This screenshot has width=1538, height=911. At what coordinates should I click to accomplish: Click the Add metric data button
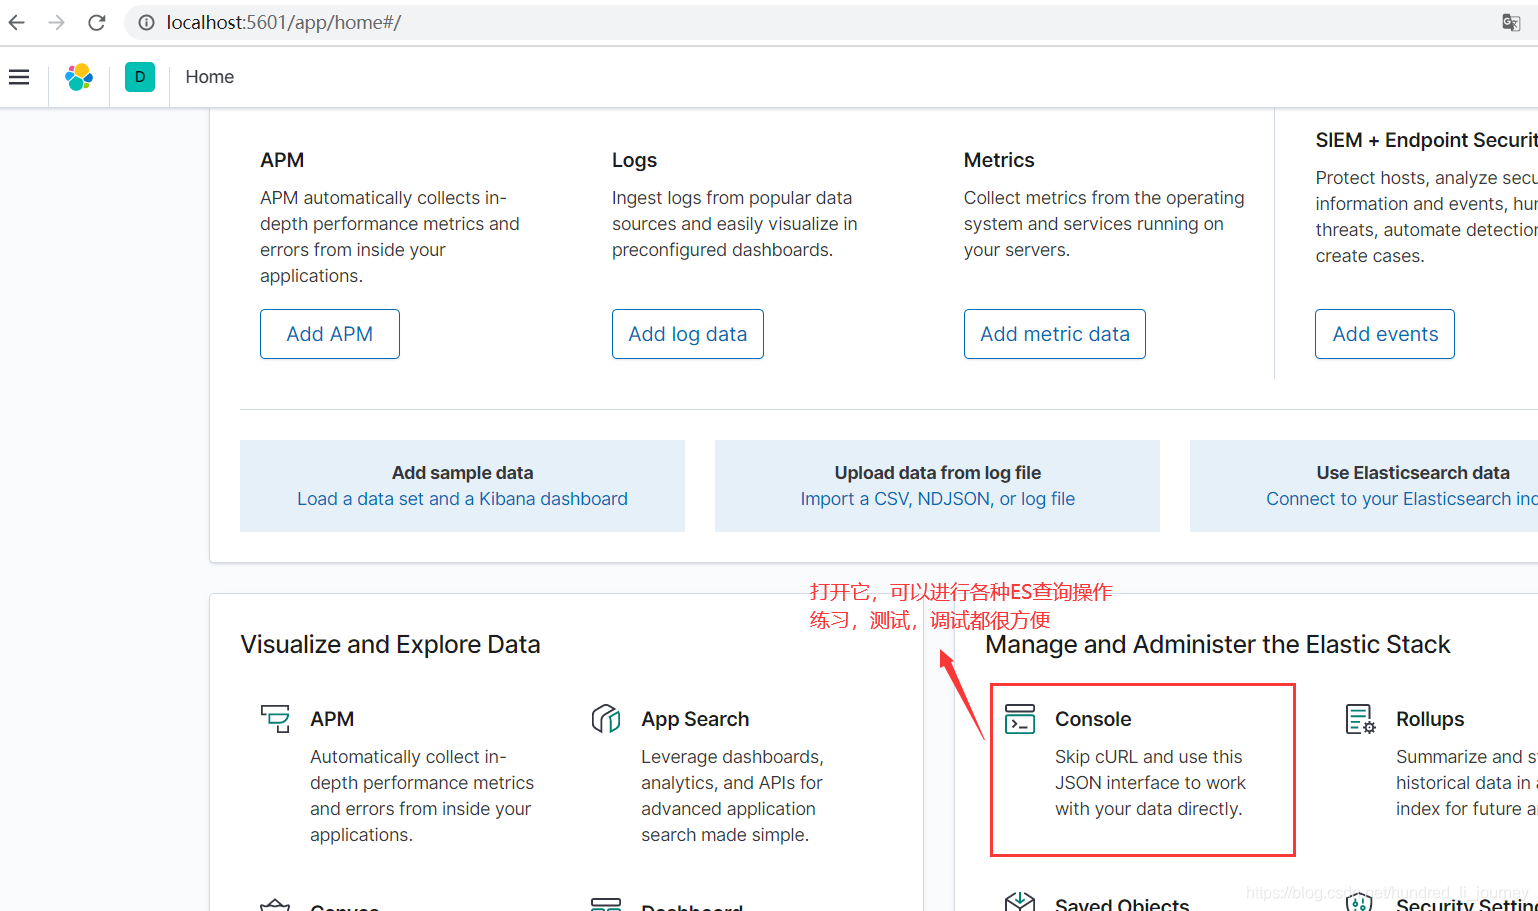point(1055,334)
